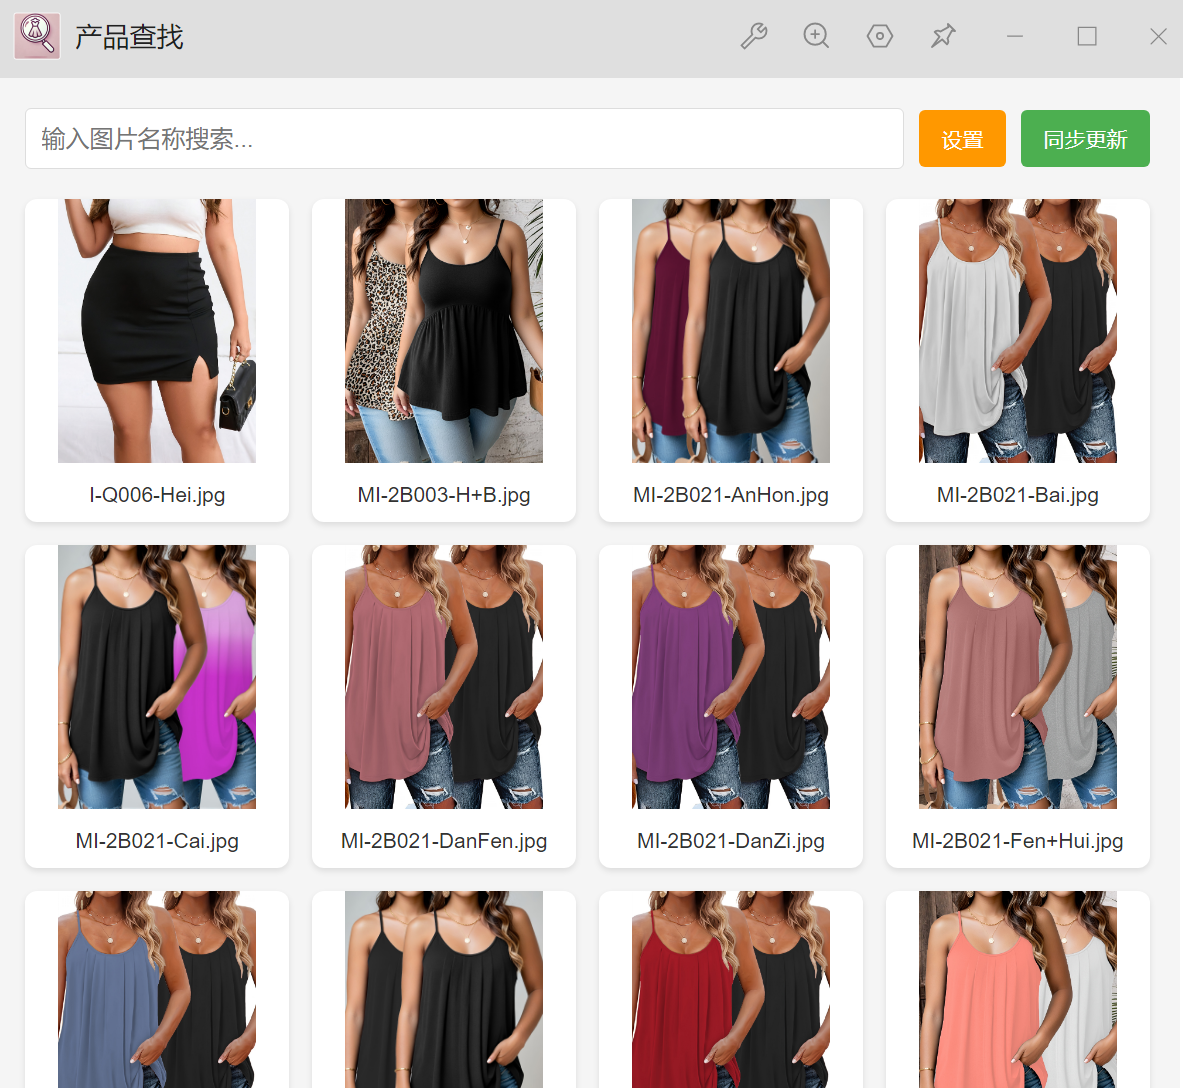The image size is (1183, 1088).
Task: Click the file name MI-2B021-DanFen.jpg
Action: click(444, 841)
